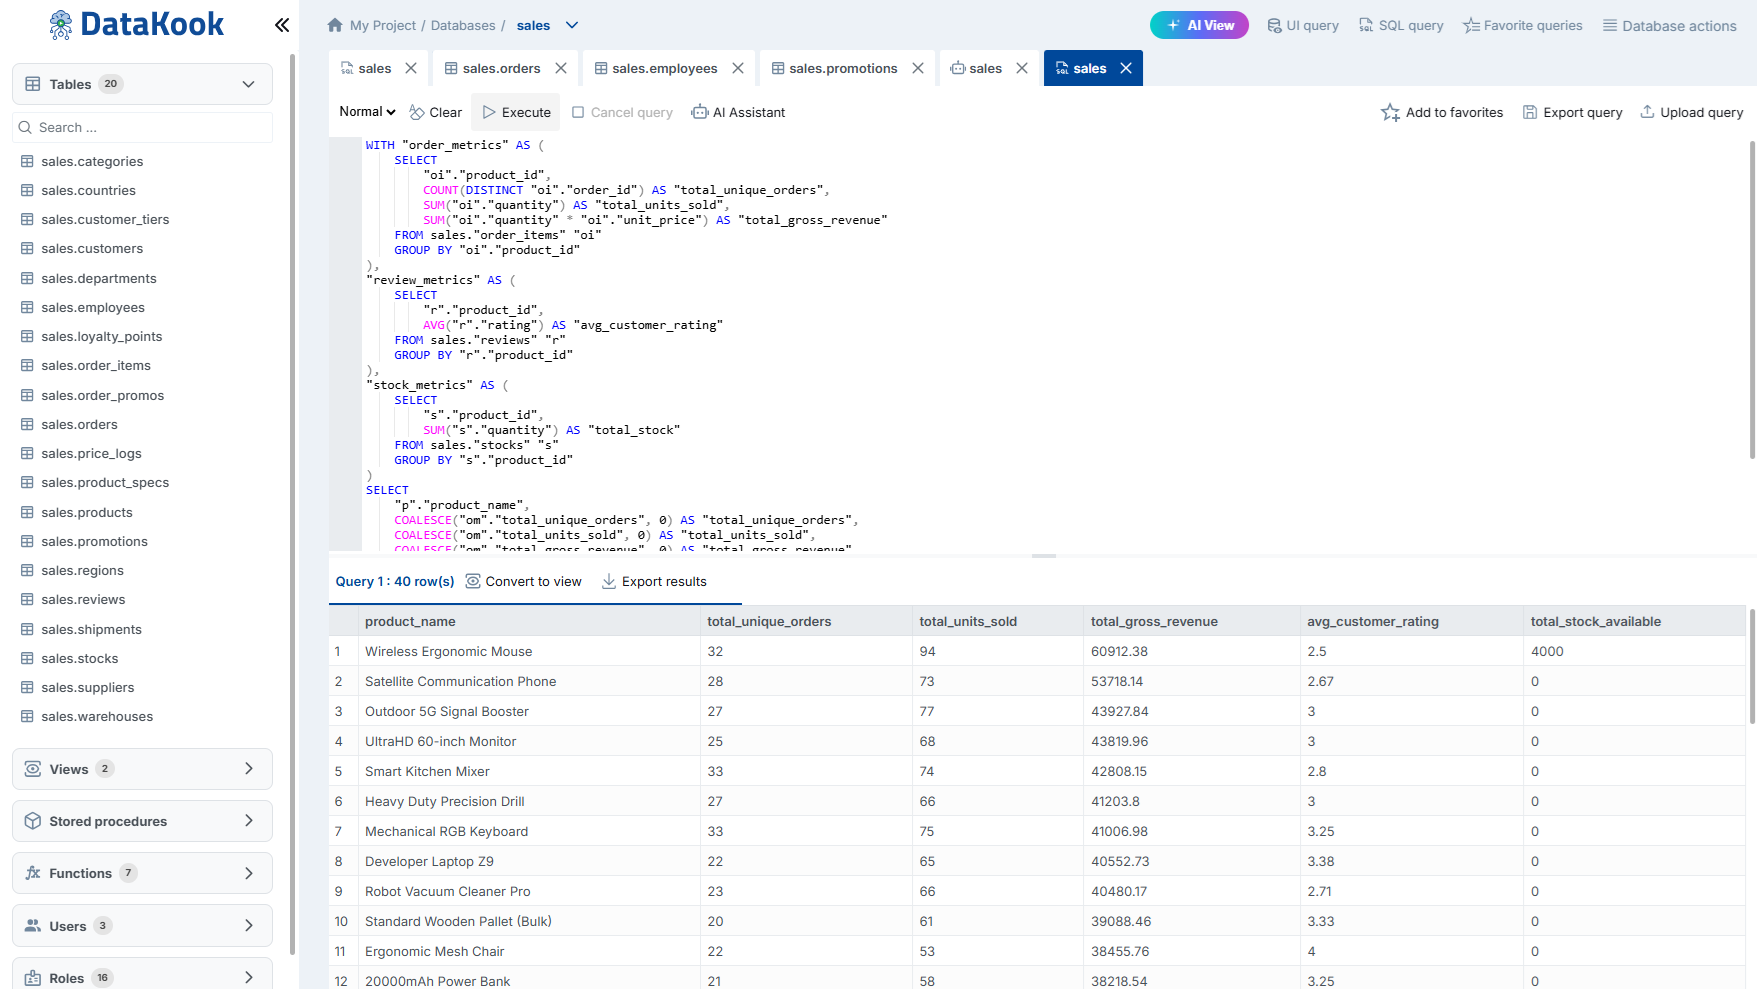Open the sales database dropdown chevron
The width and height of the screenshot is (1760, 991).
click(572, 25)
